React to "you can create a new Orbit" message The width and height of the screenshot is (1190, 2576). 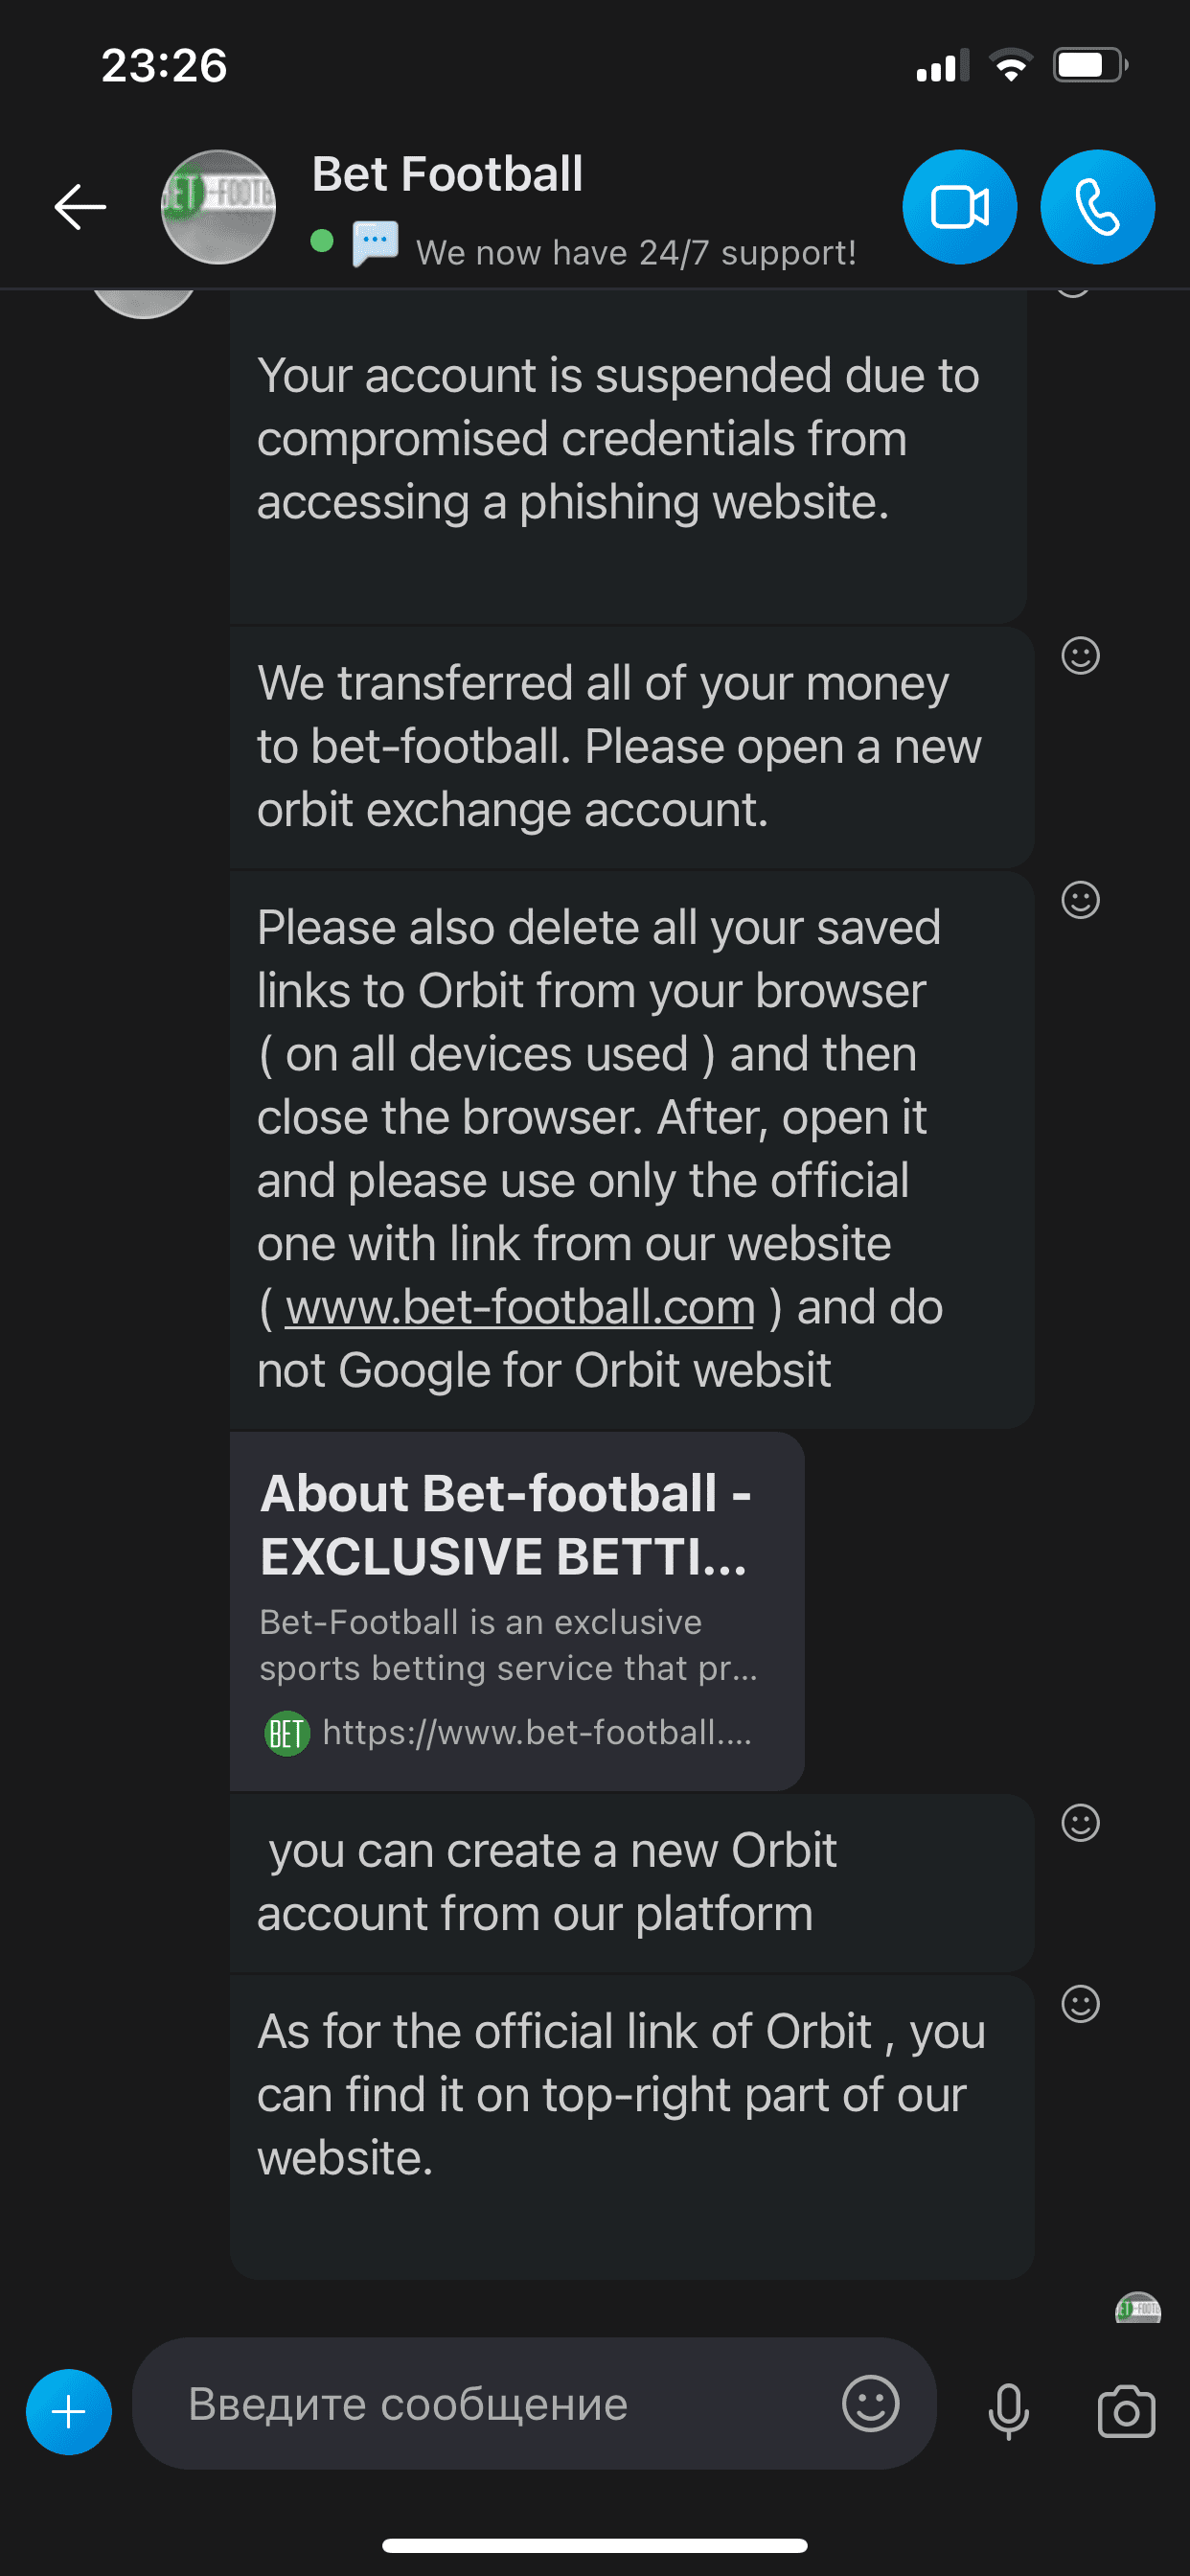tap(1080, 1822)
